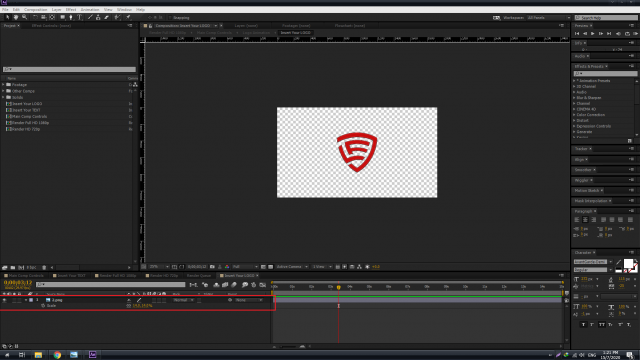
Task: Select the Selection arrow tool
Action: (7, 17)
